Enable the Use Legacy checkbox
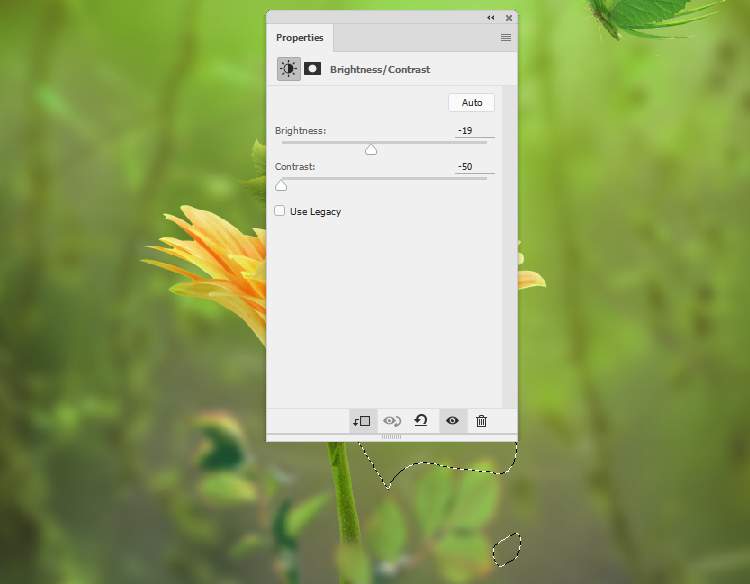The width and height of the screenshot is (750, 584). (280, 211)
